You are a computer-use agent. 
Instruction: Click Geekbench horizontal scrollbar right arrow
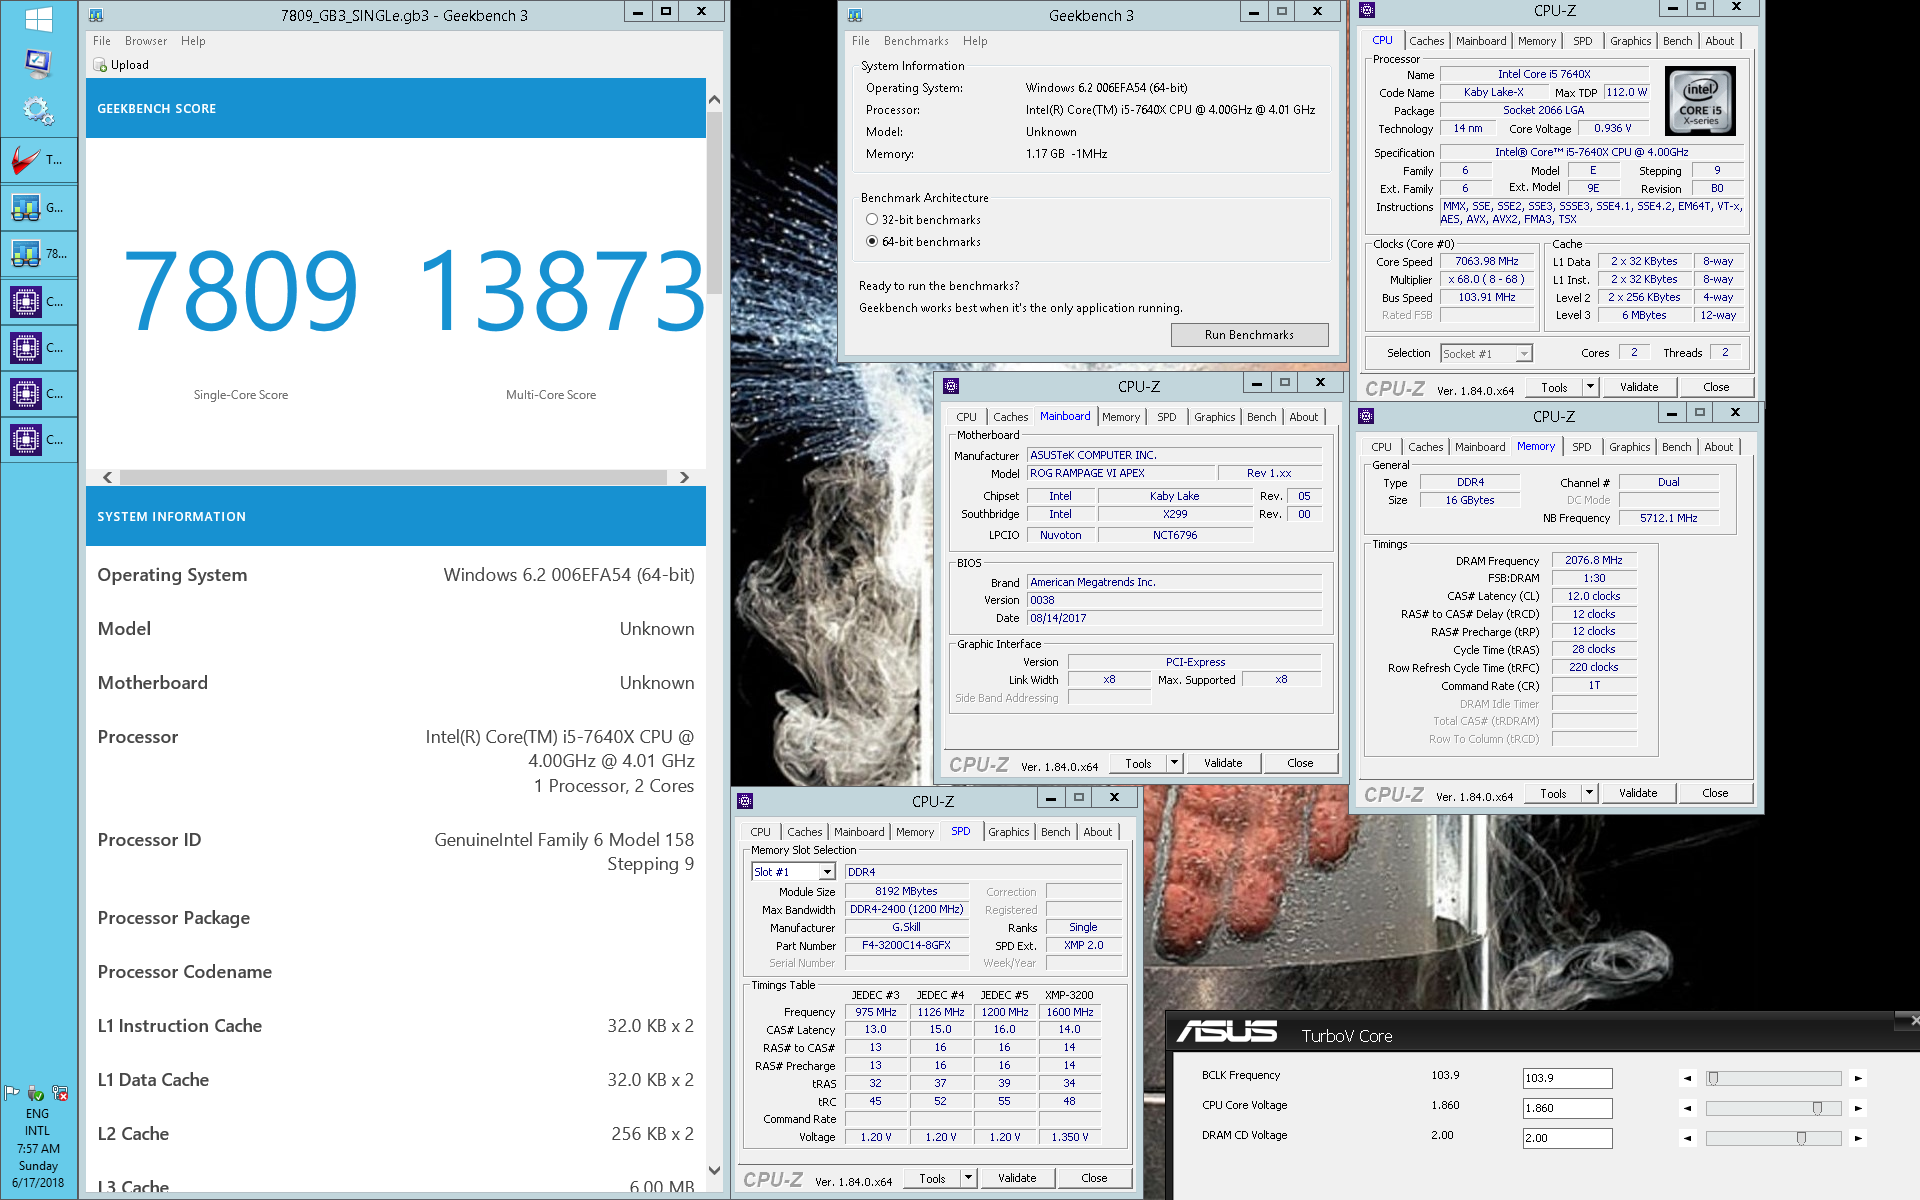click(x=684, y=478)
